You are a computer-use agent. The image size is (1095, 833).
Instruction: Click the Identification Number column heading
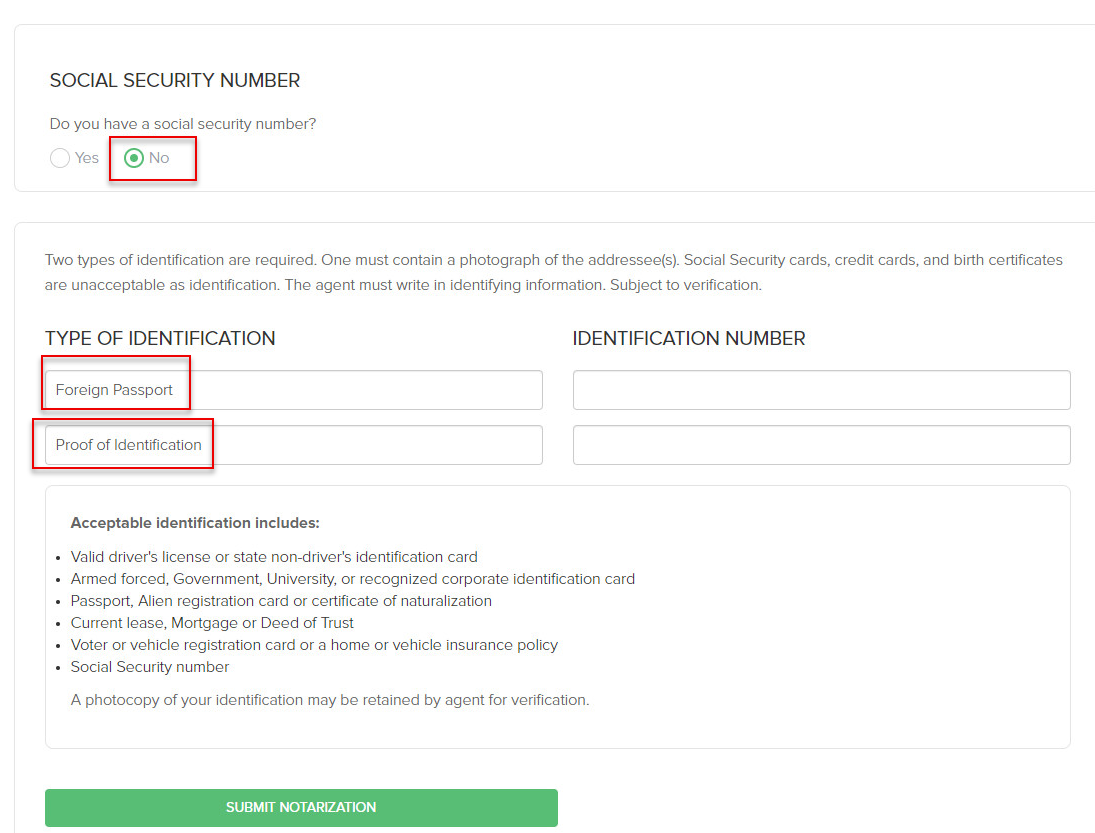[x=689, y=339]
